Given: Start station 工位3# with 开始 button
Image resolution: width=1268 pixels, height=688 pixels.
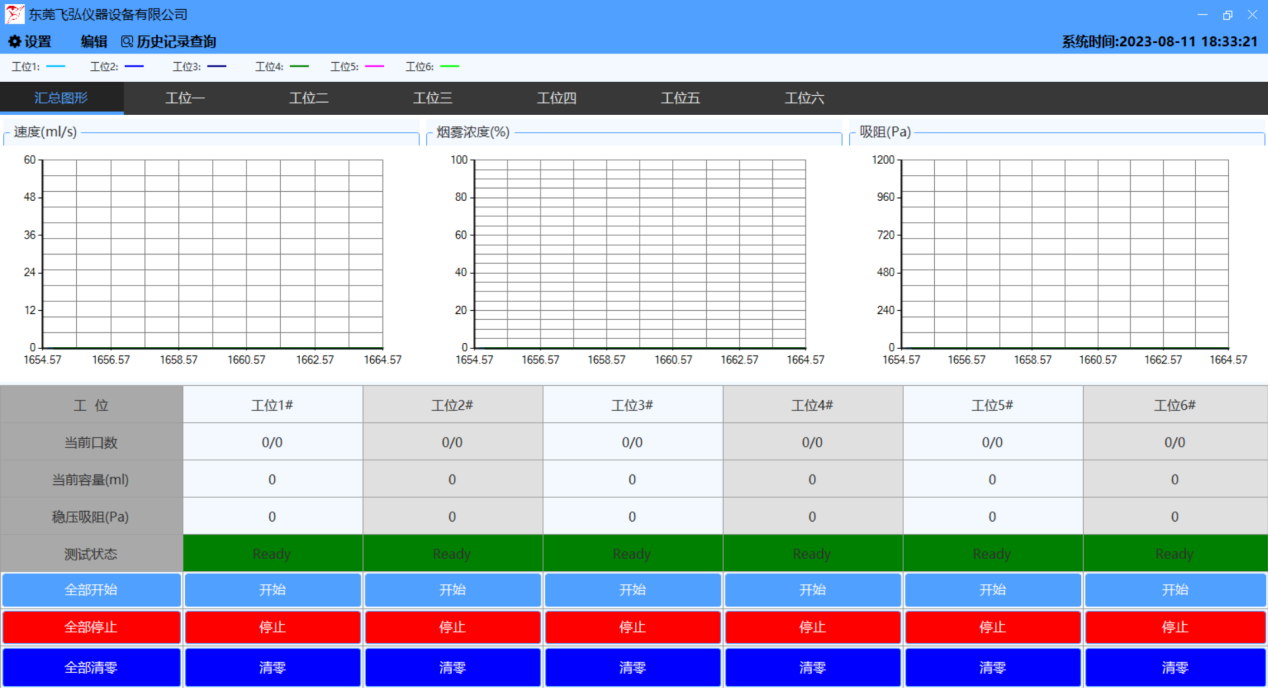Looking at the screenshot, I should (632, 590).
